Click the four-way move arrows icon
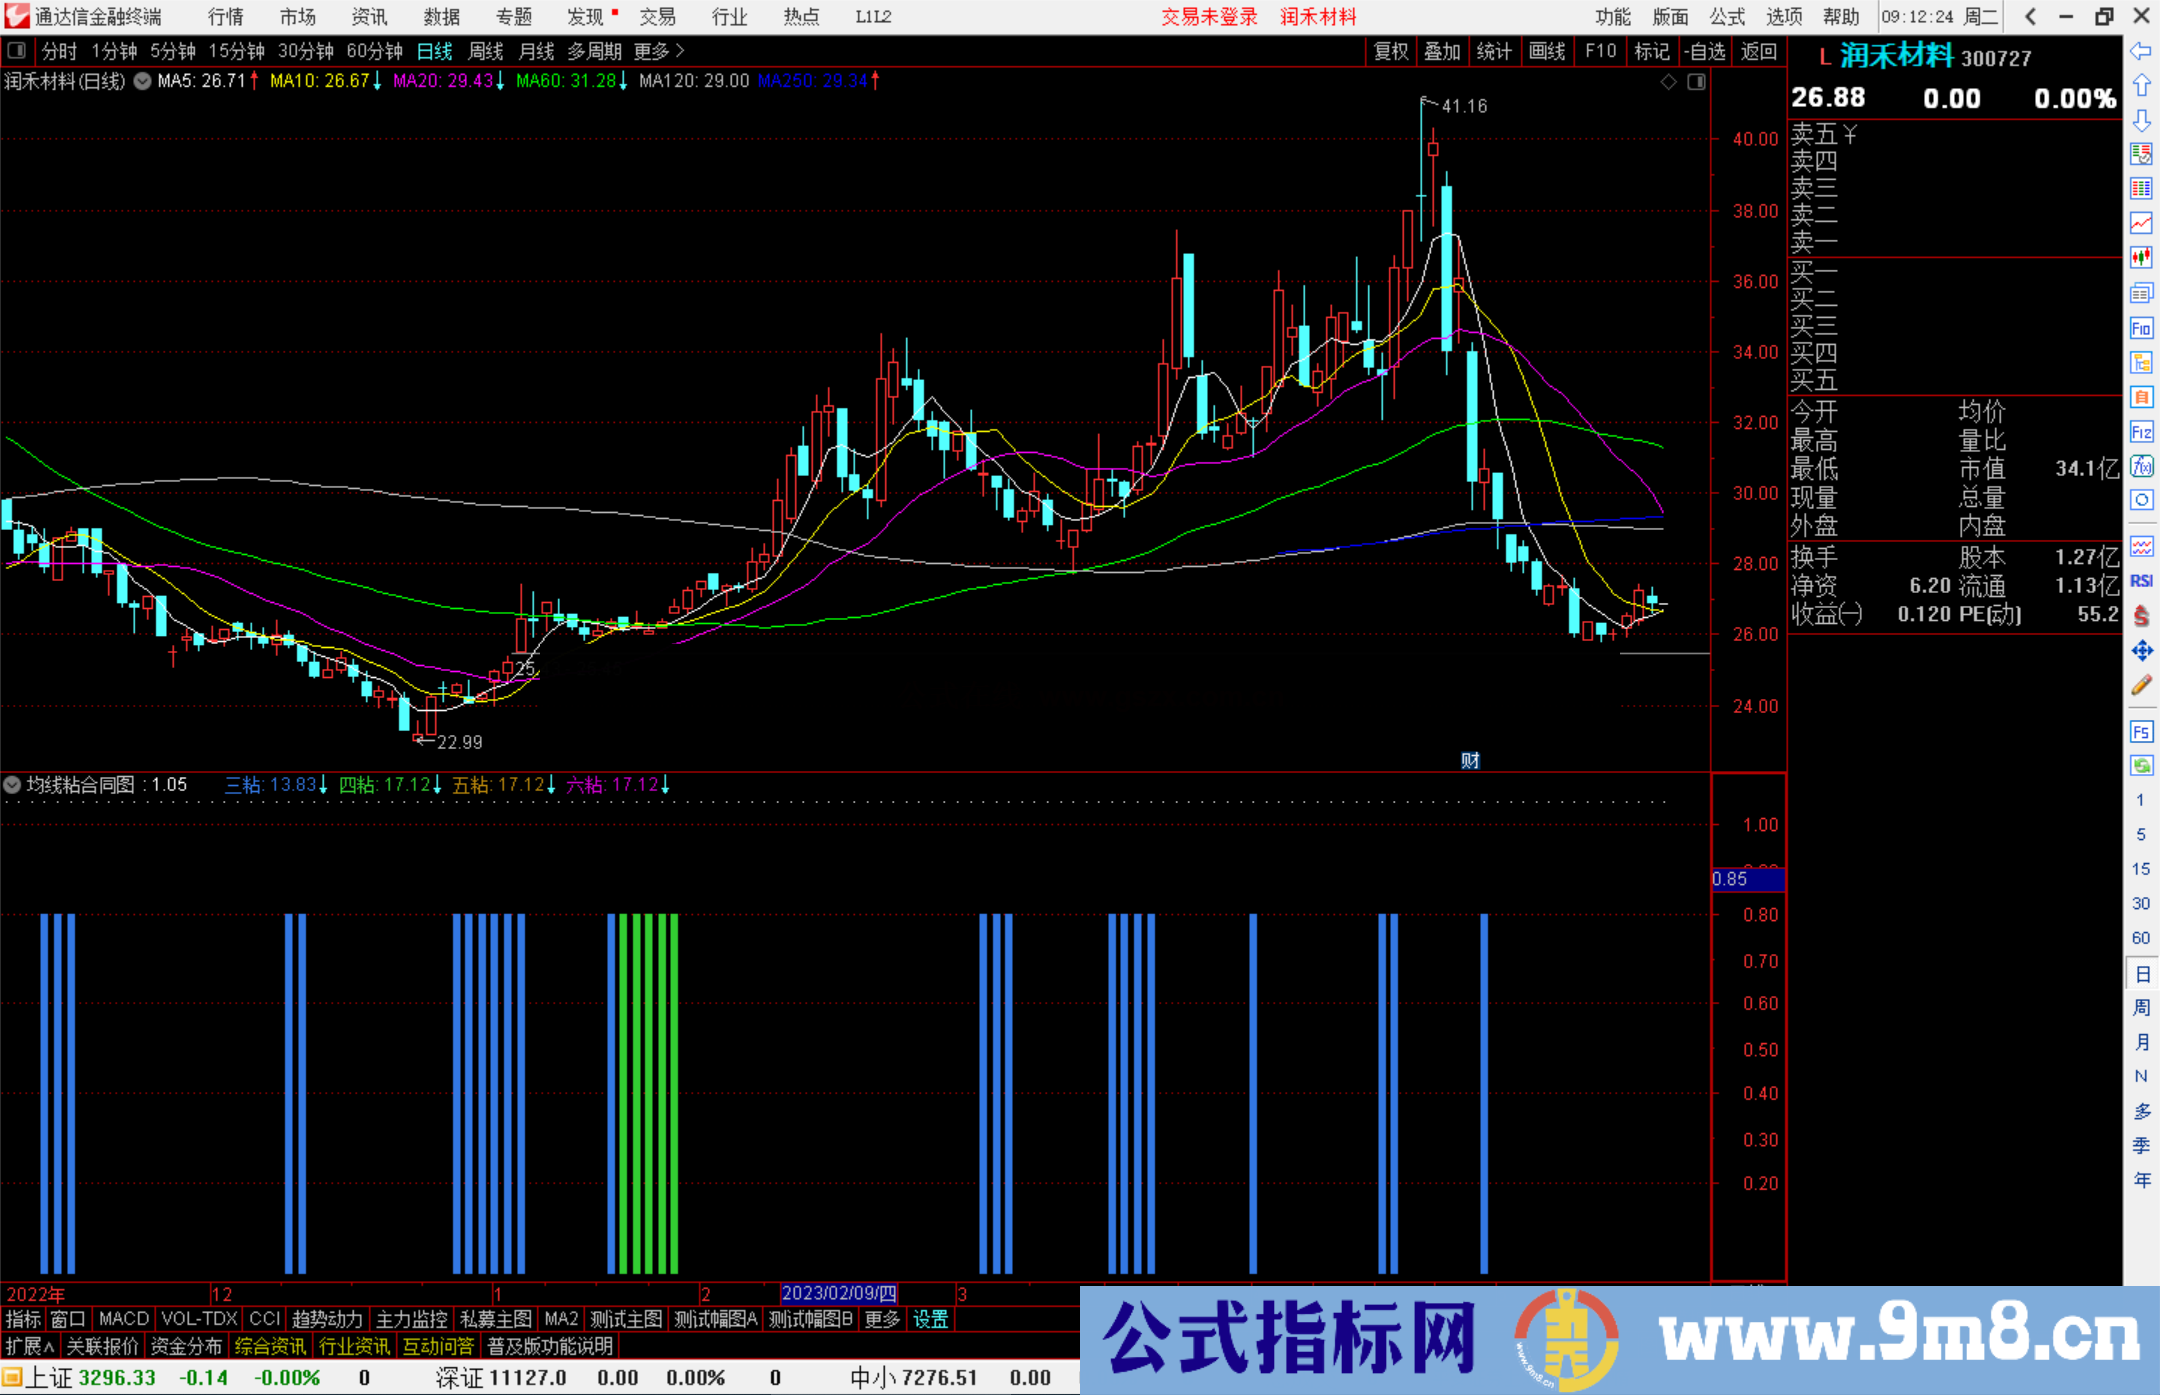Viewport: 2160px width, 1395px height. tap(2141, 651)
